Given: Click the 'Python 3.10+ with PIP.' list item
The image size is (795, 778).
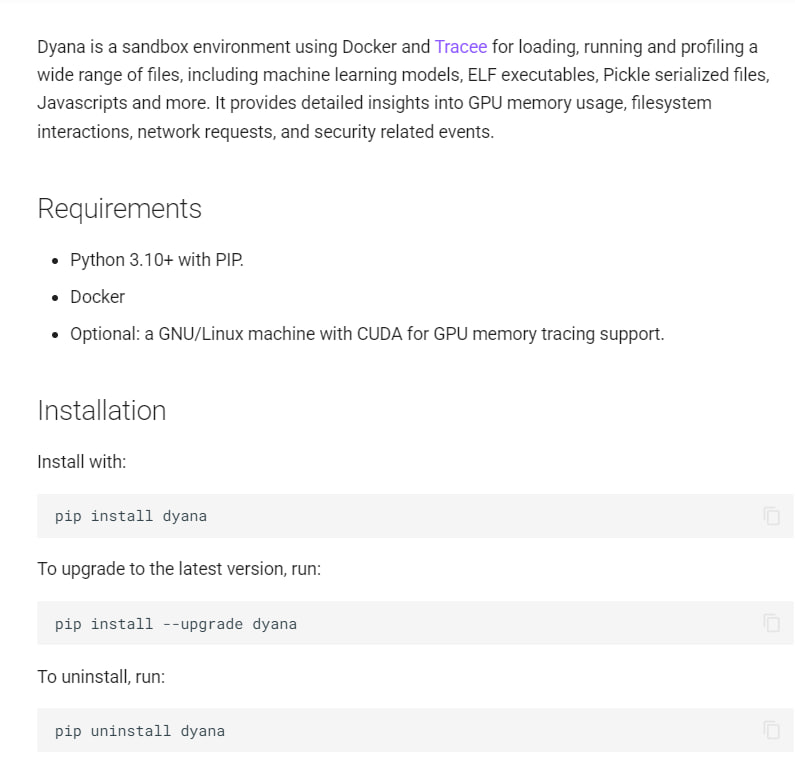Looking at the screenshot, I should pos(156,260).
